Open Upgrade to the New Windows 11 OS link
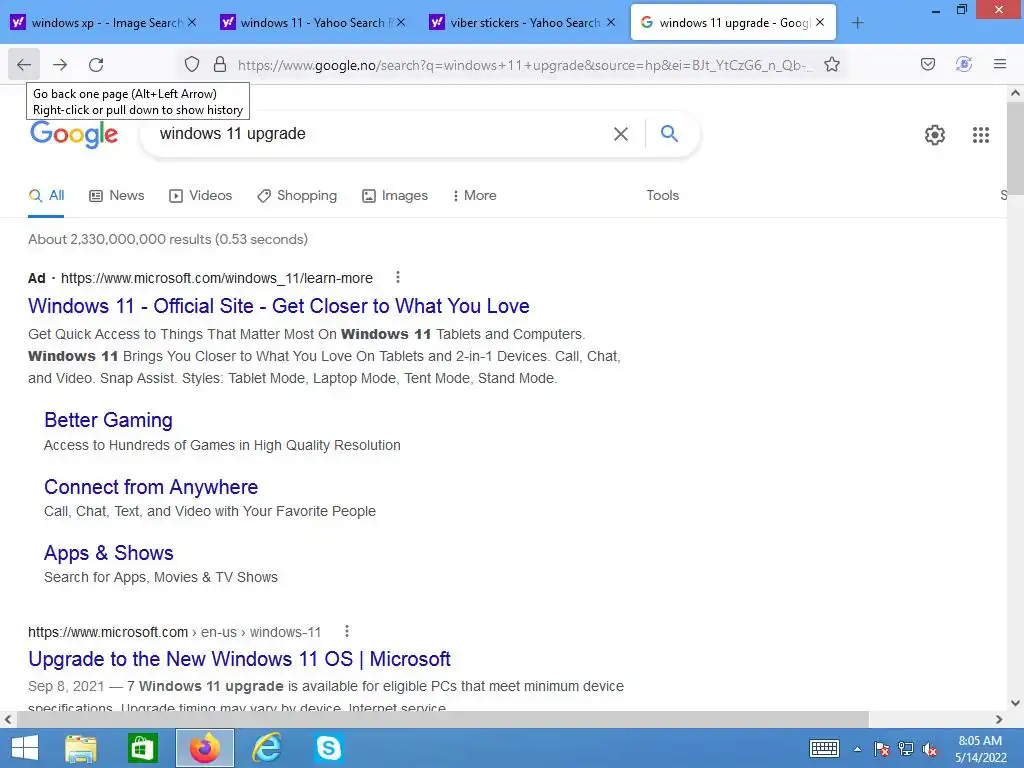Viewport: 1024px width, 768px height. tap(239, 659)
